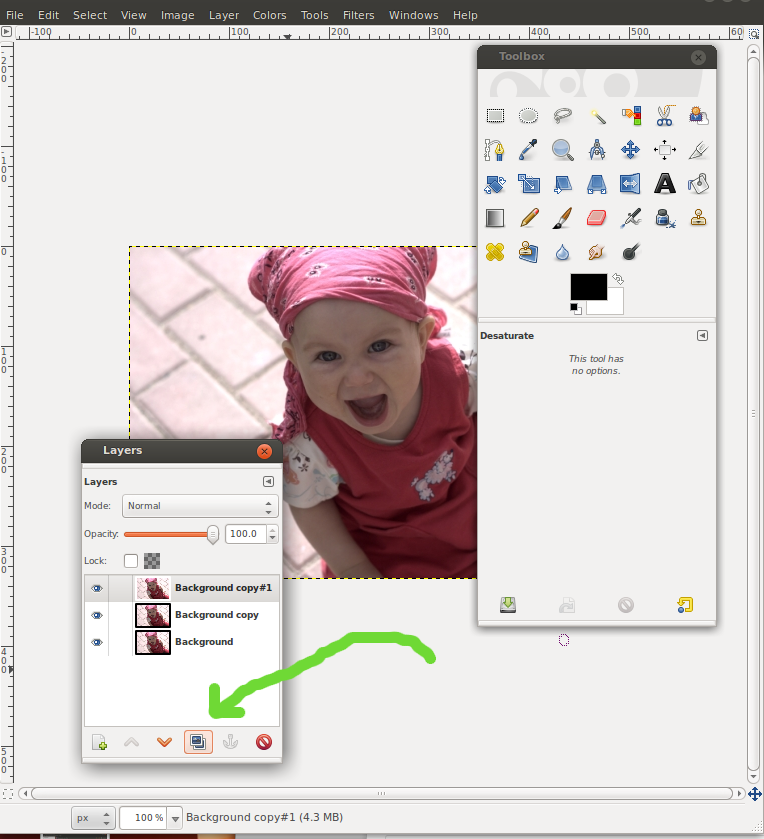Delete layer using the red icon
The width and height of the screenshot is (764, 839).
(x=264, y=742)
